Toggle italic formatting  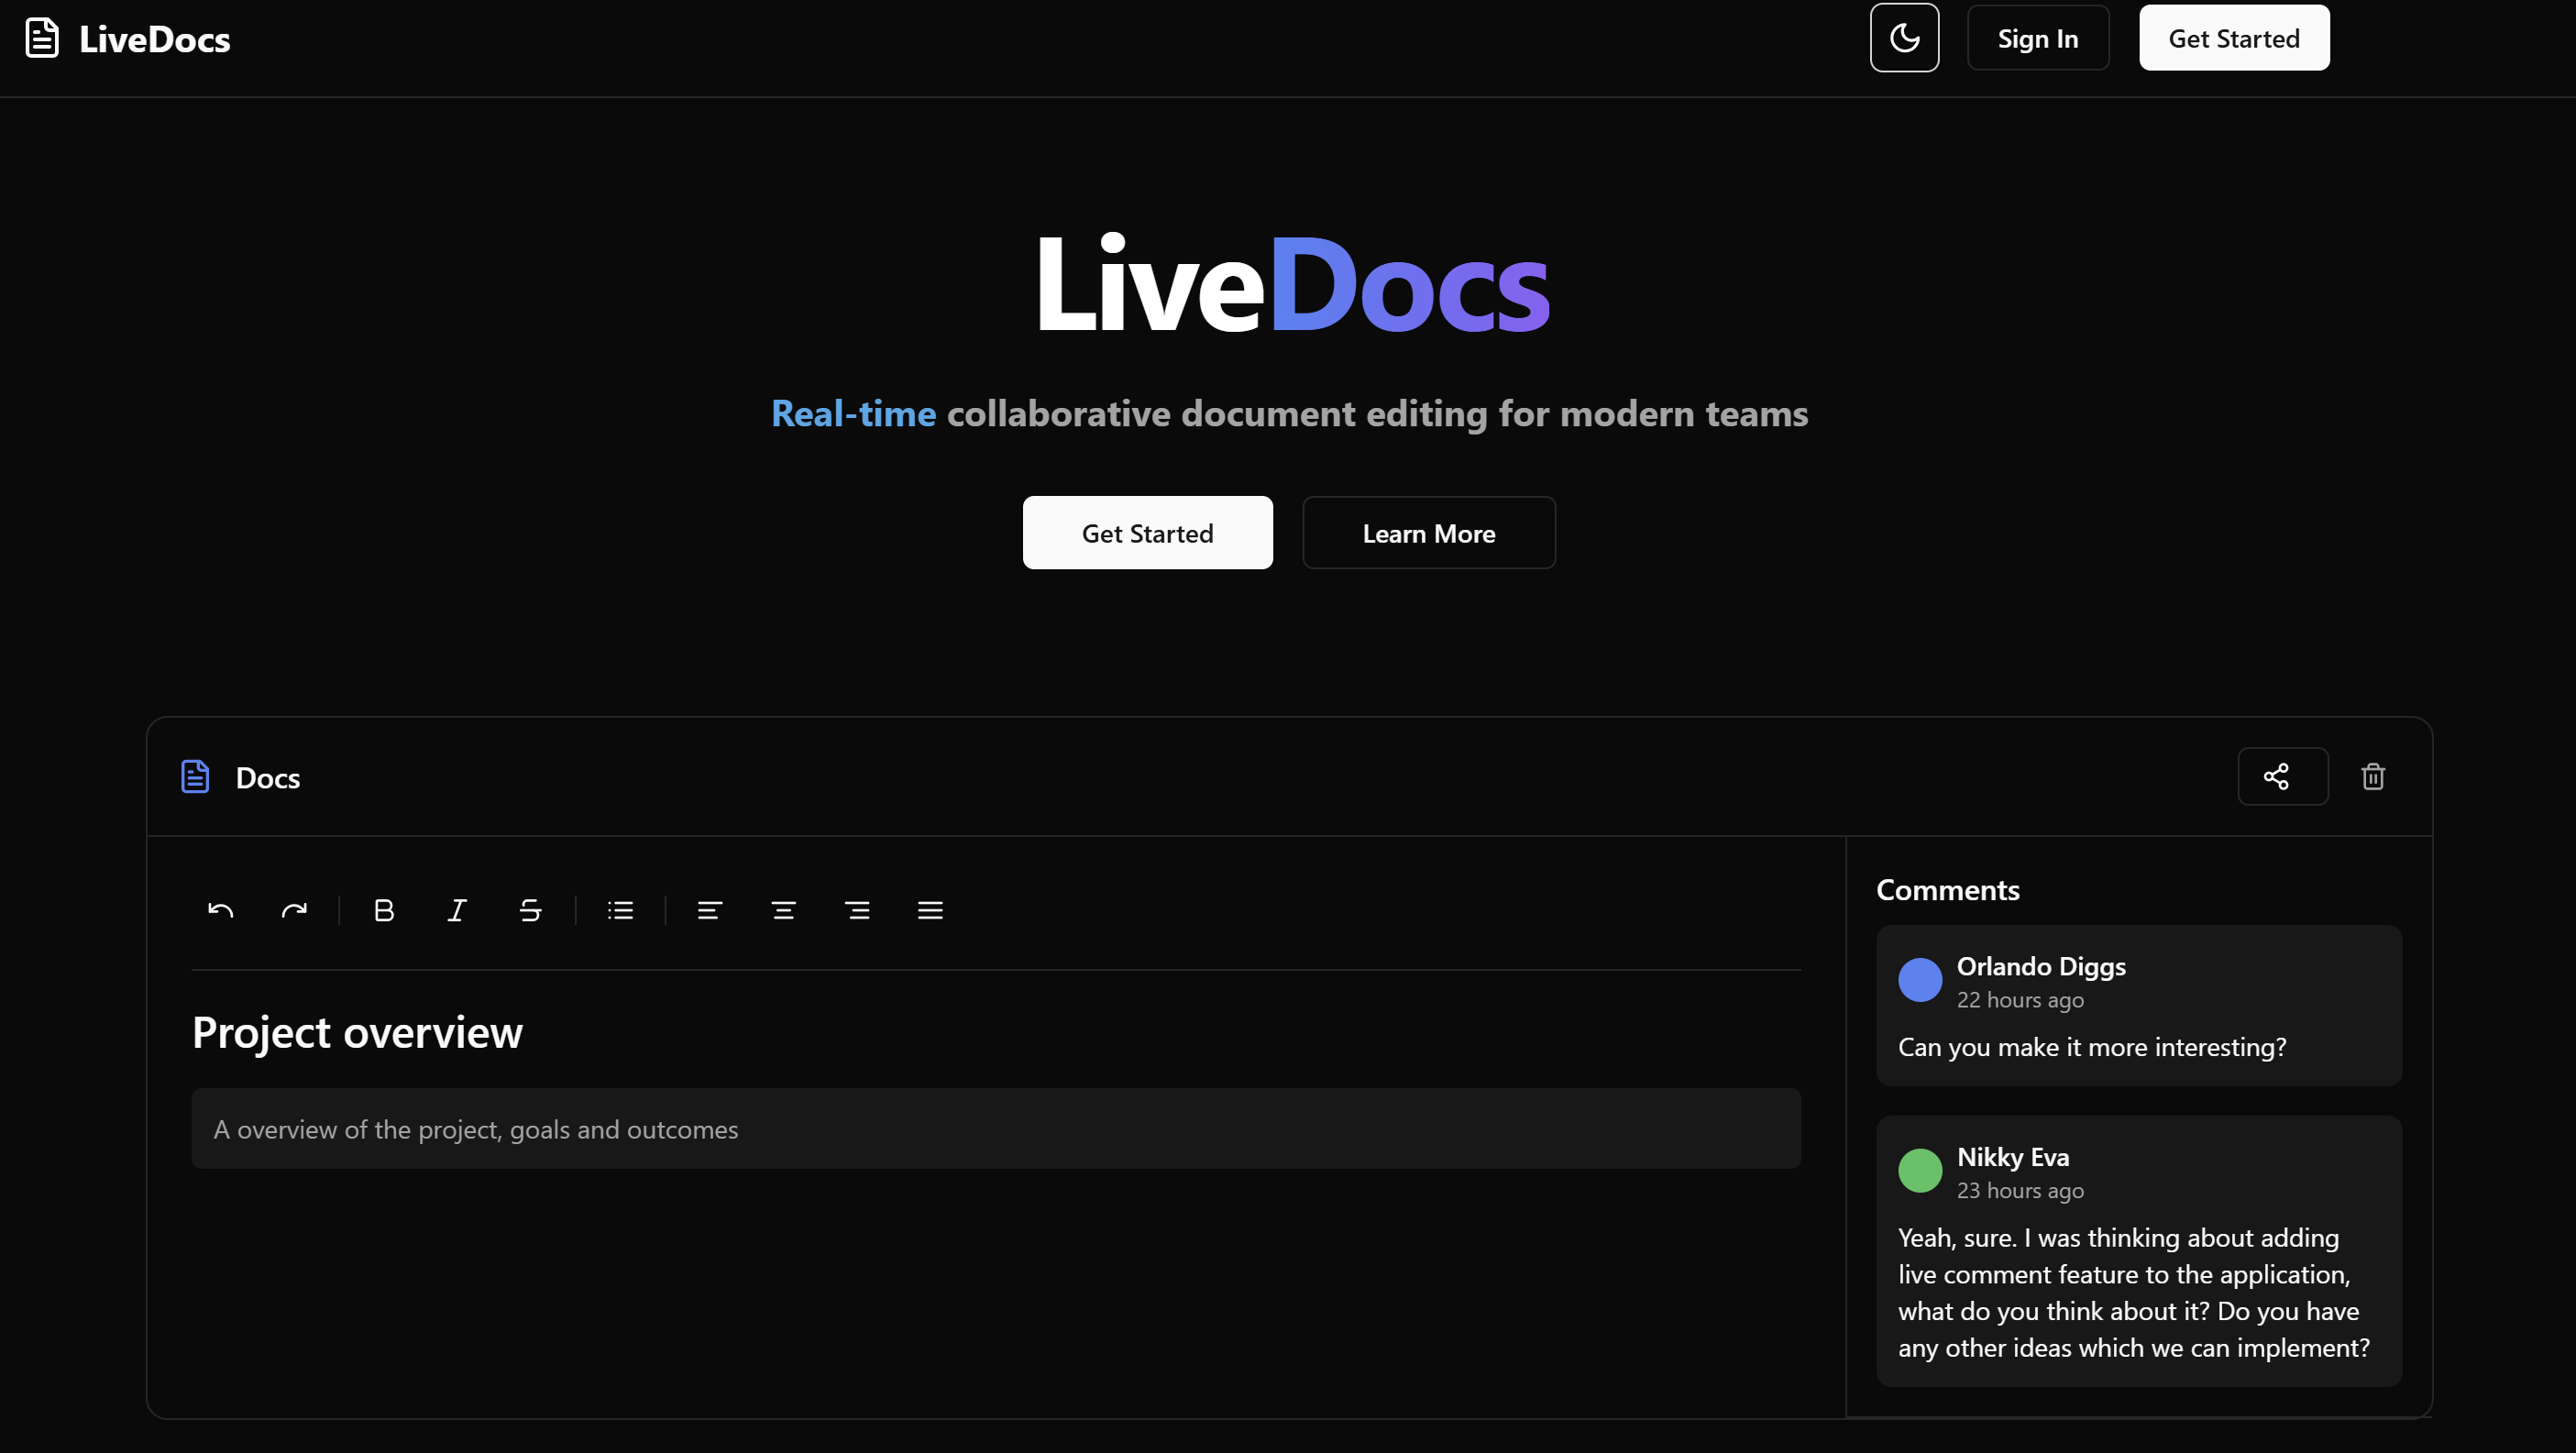coord(457,910)
